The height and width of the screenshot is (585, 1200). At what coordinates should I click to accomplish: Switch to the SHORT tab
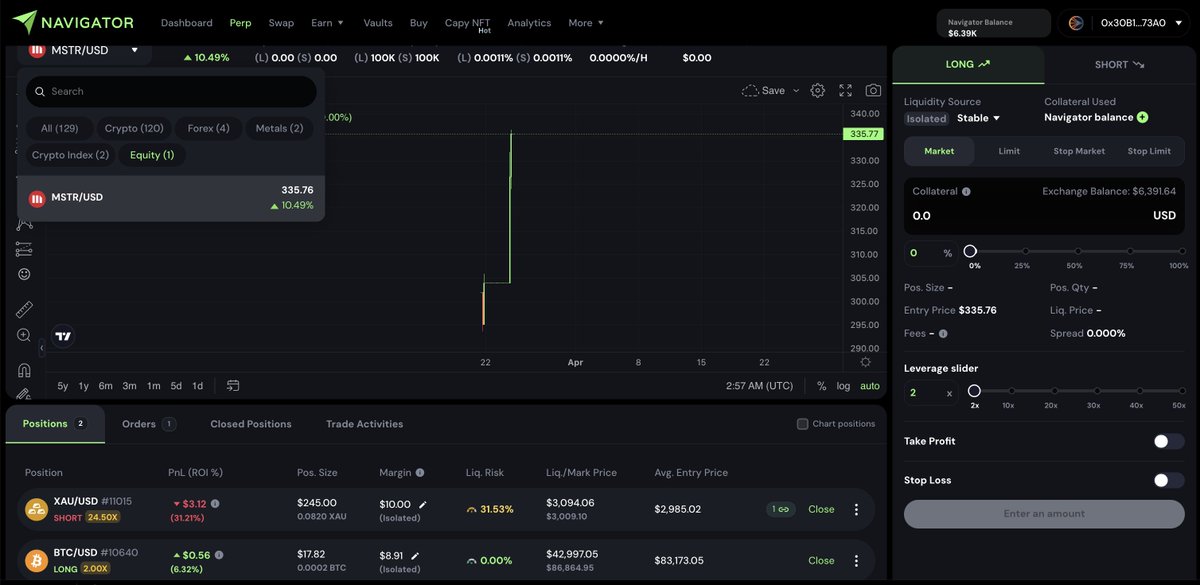pos(1113,63)
